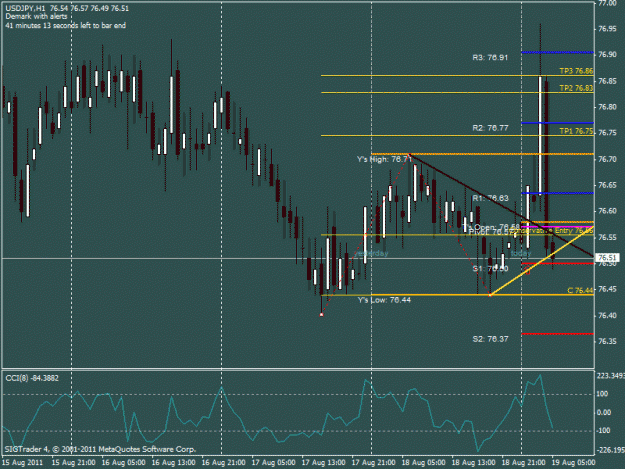625x469 pixels.
Task: Click the 'TP2 76.83' target label
Action: pyautogui.click(x=576, y=88)
